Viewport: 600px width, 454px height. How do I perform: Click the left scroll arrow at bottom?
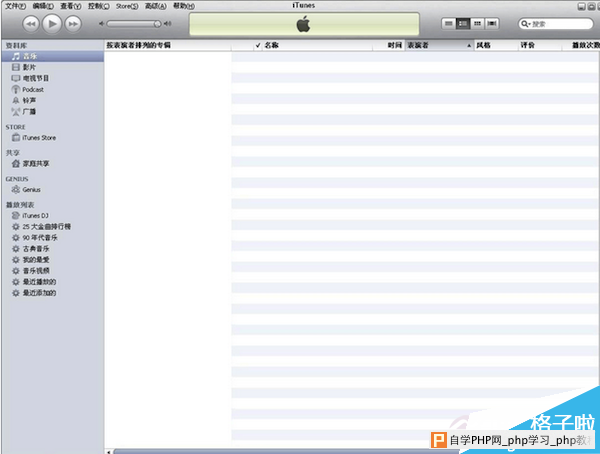click(x=109, y=452)
